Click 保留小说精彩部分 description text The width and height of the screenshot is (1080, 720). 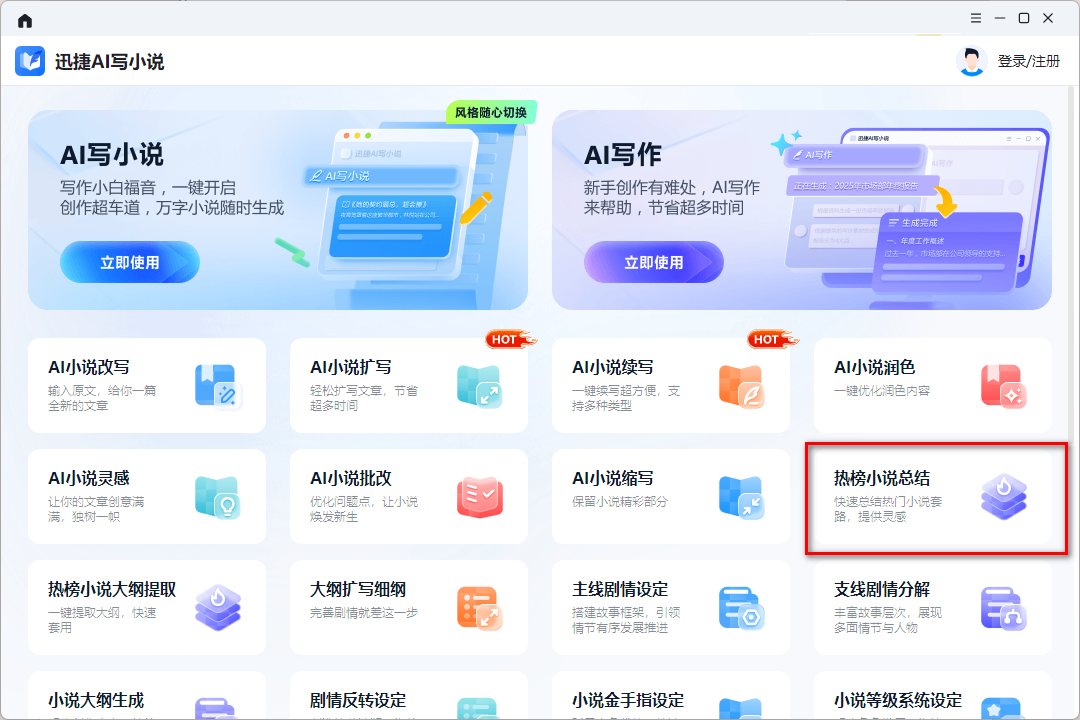point(620,502)
